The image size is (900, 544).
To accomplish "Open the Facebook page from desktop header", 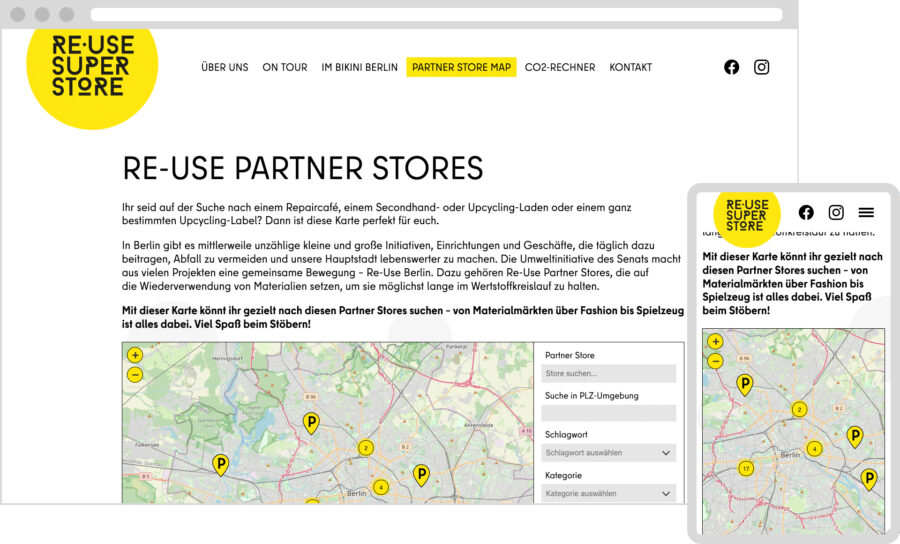I will tap(731, 67).
